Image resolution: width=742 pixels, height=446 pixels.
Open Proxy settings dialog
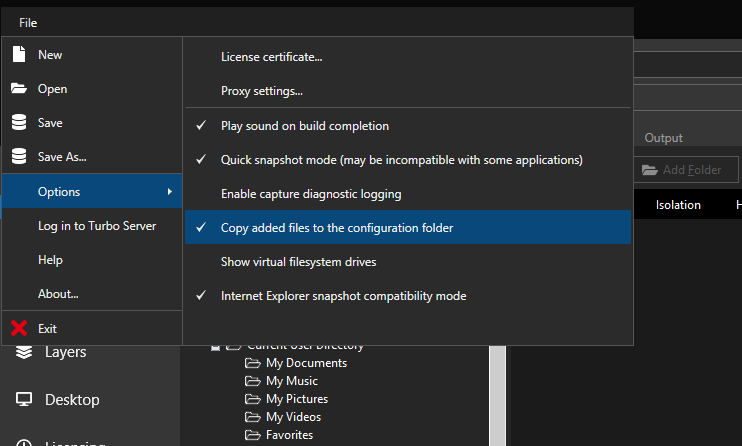[x=261, y=91]
